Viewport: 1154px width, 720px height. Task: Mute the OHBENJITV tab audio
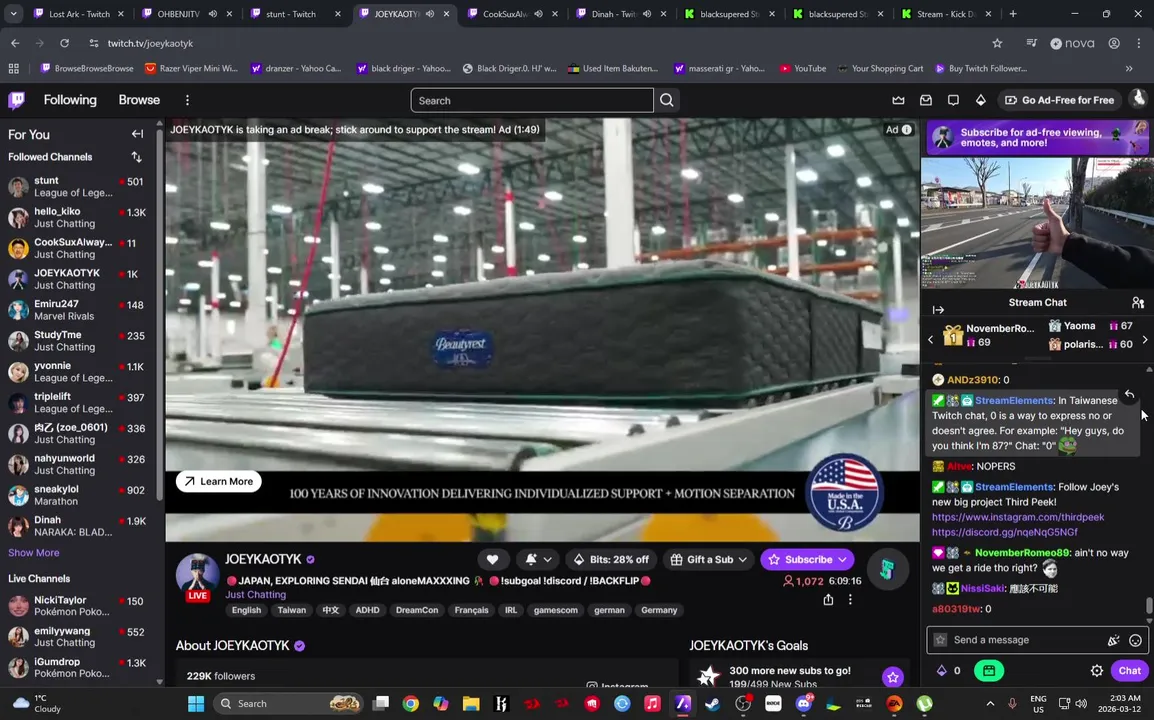[213, 14]
